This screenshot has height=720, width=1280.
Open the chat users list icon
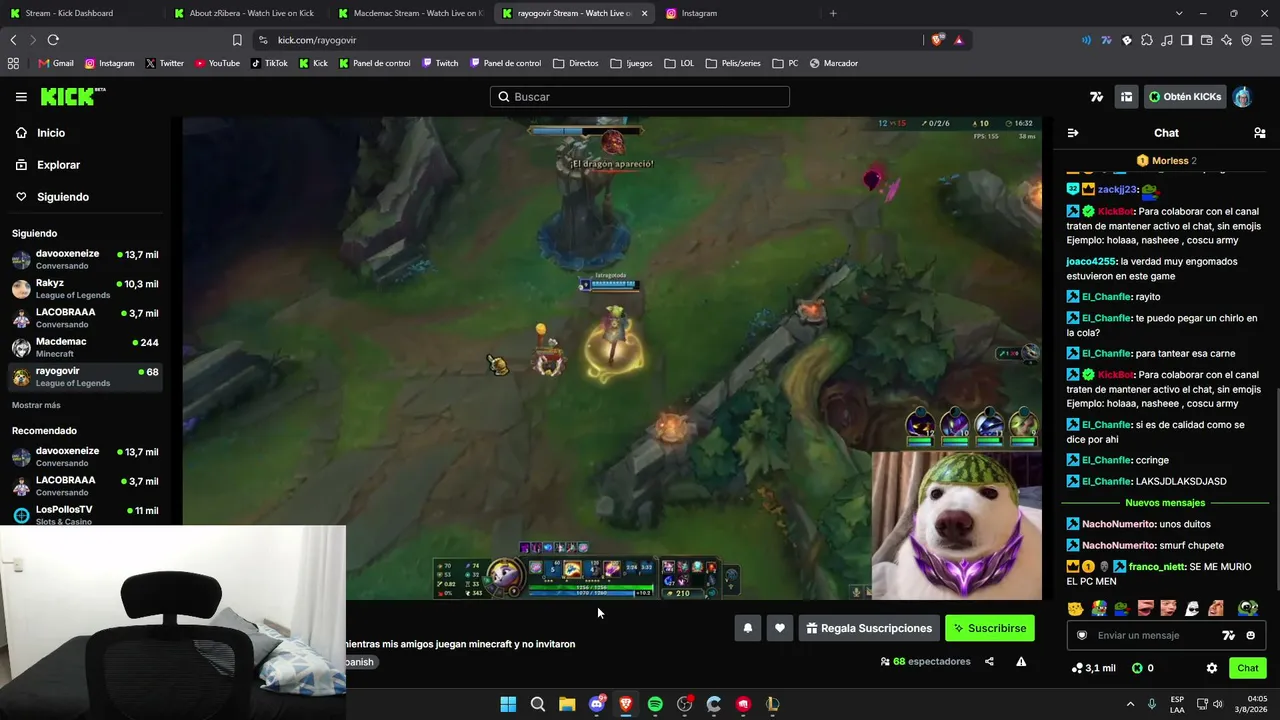click(x=1260, y=133)
